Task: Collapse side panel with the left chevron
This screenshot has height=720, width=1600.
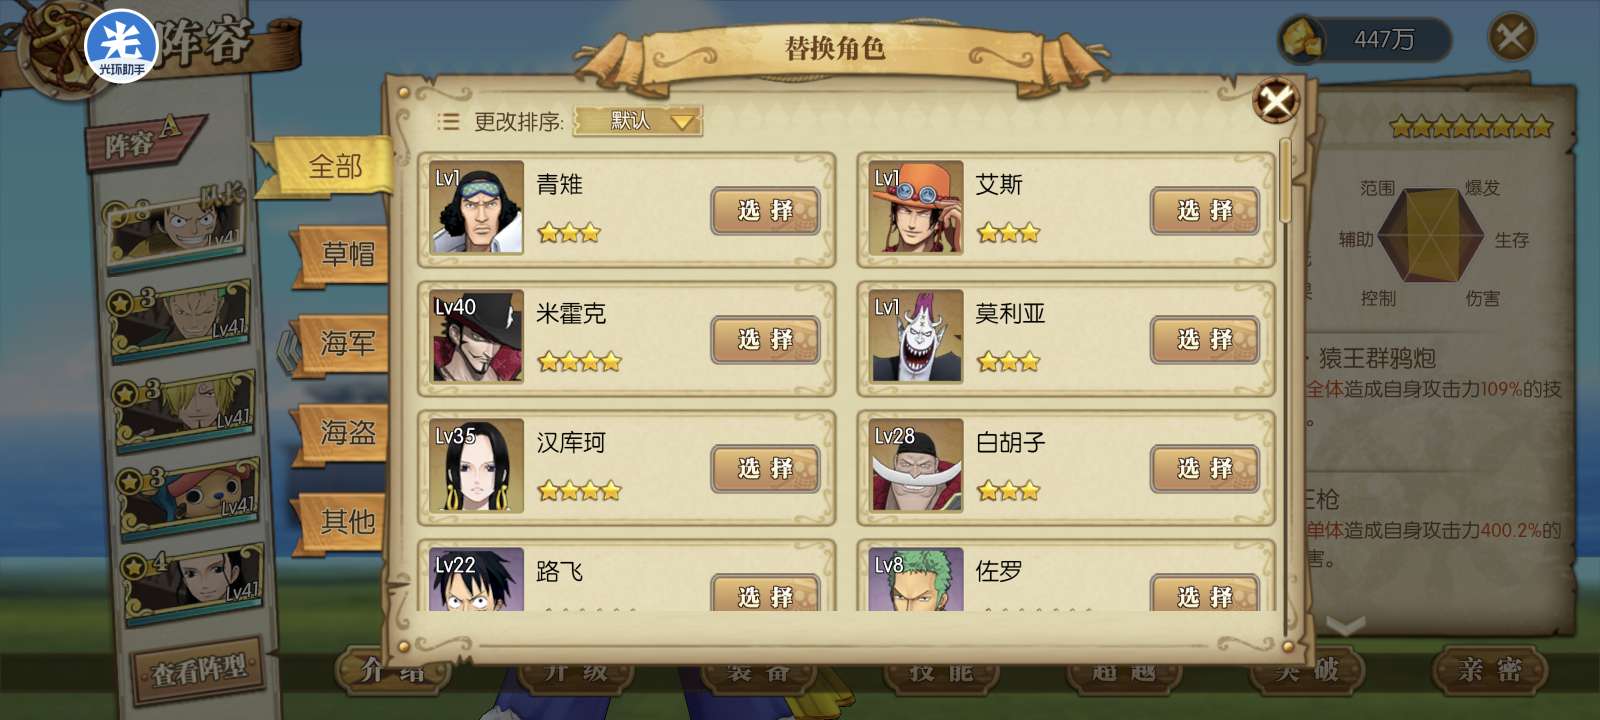Action: [x=289, y=351]
